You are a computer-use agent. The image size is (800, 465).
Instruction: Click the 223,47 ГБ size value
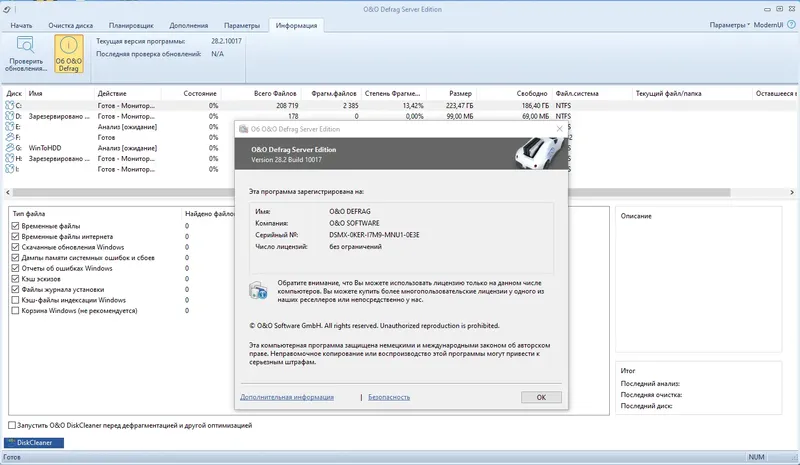[x=459, y=106]
